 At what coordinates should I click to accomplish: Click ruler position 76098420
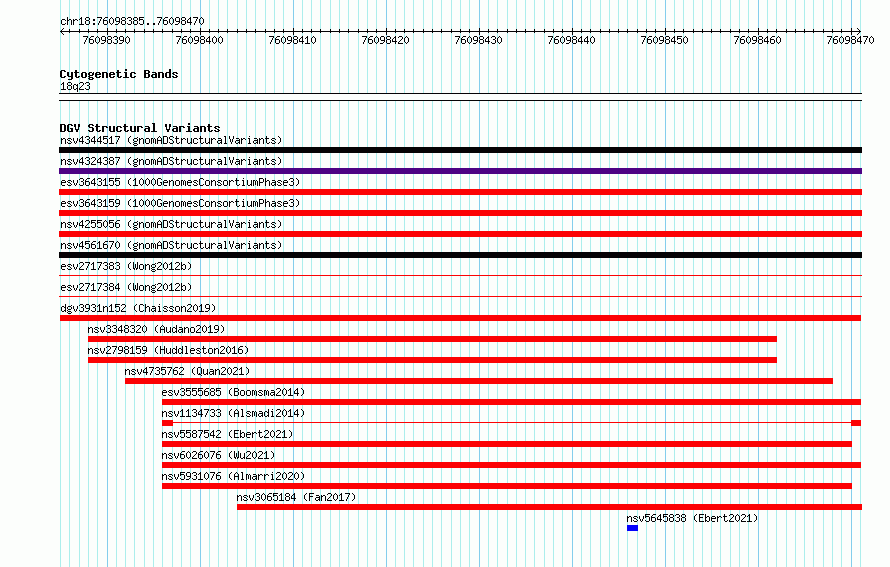point(385,40)
